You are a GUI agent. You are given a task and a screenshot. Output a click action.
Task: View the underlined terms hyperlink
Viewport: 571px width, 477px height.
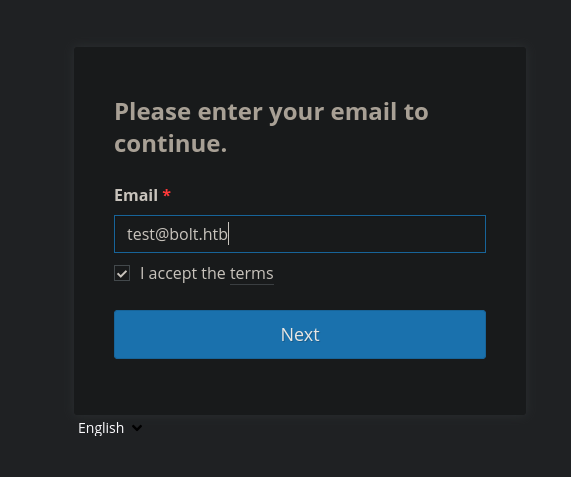[x=252, y=273]
